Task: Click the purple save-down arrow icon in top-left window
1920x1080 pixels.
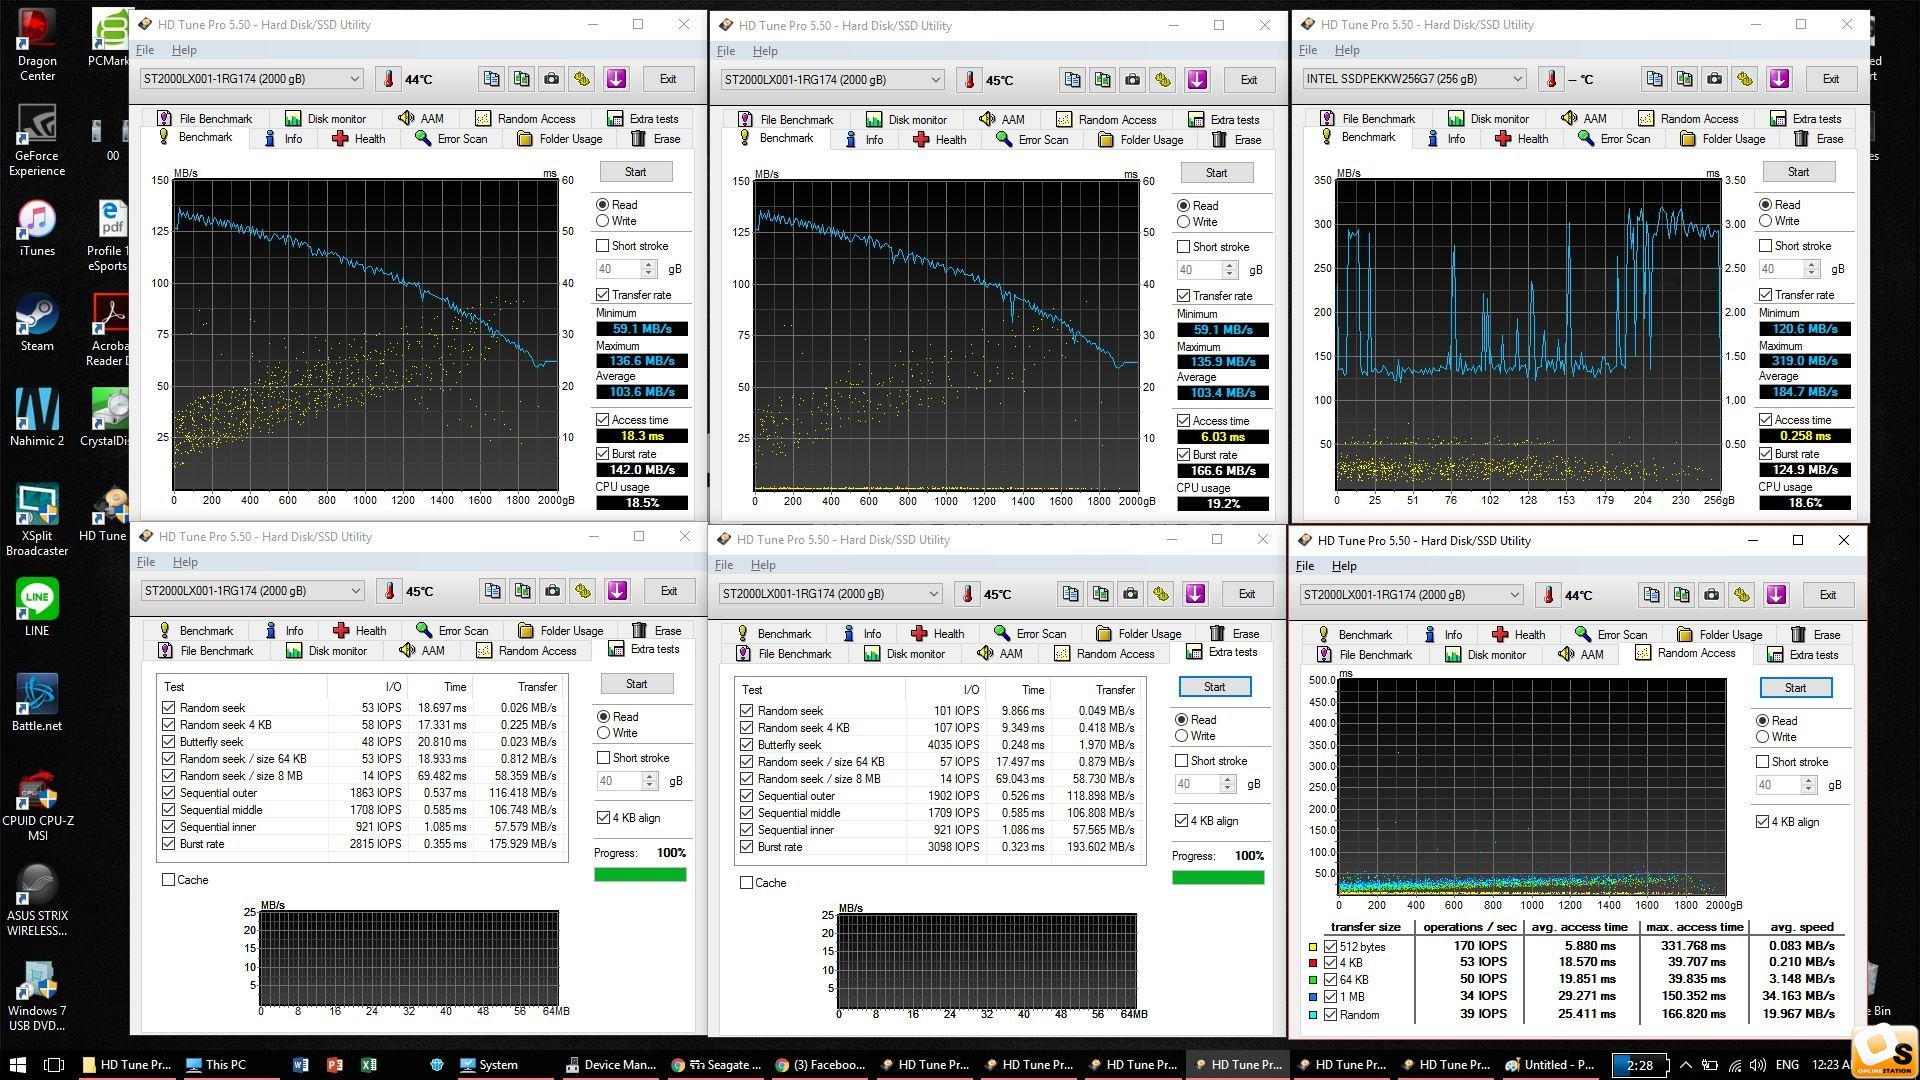Action: pyautogui.click(x=616, y=79)
